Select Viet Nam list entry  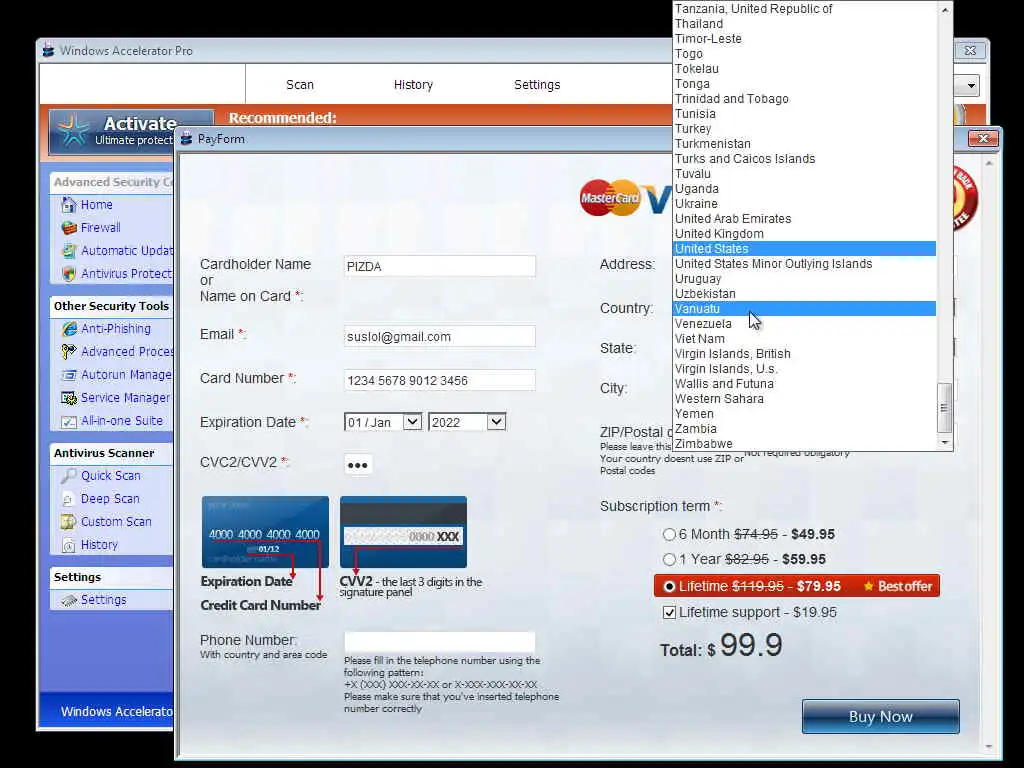(x=804, y=339)
